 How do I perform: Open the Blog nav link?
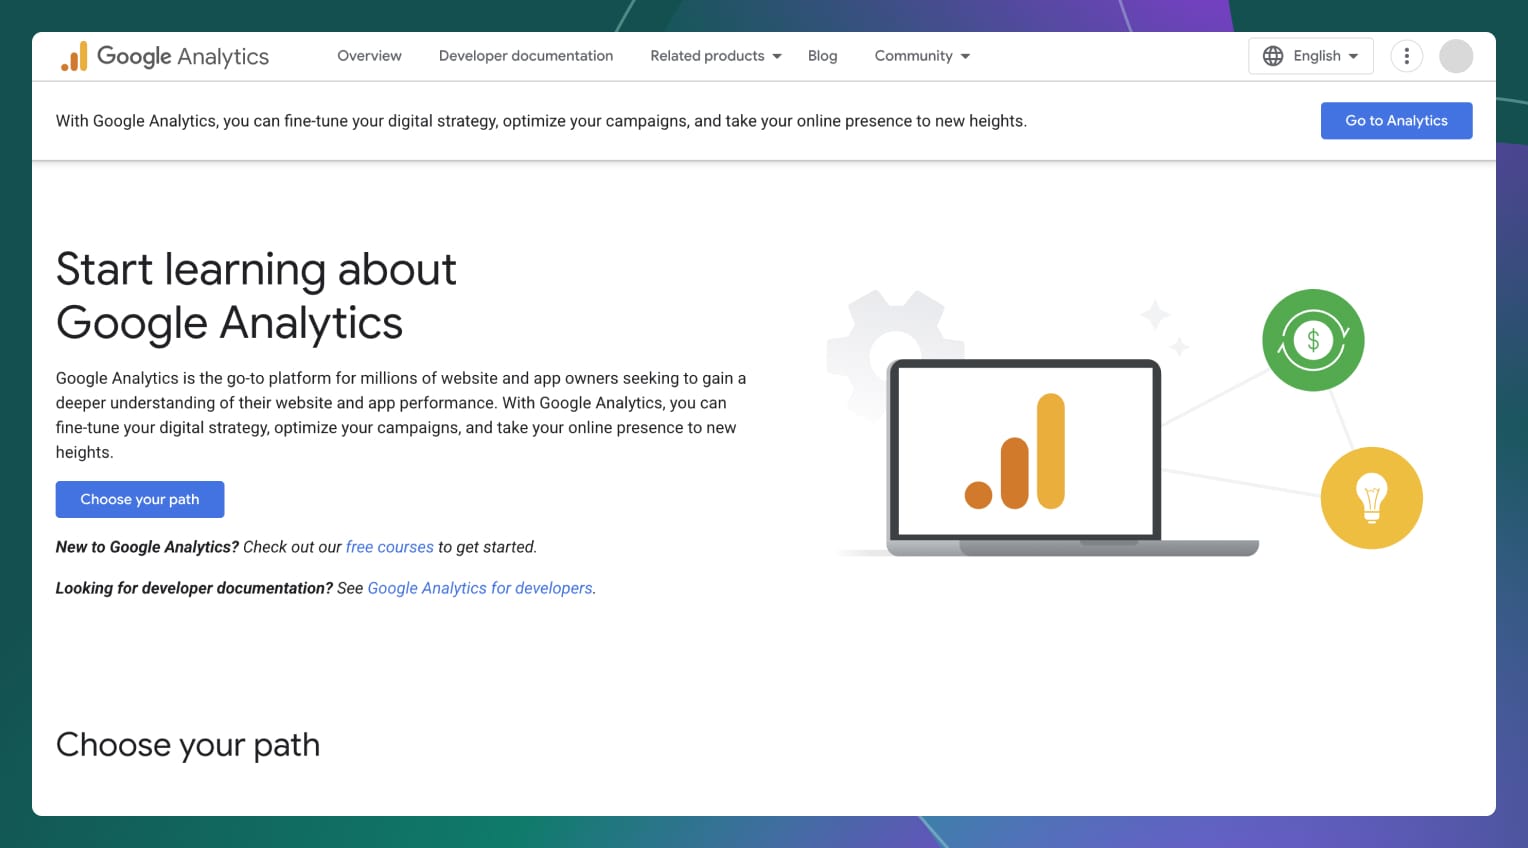[x=822, y=56]
